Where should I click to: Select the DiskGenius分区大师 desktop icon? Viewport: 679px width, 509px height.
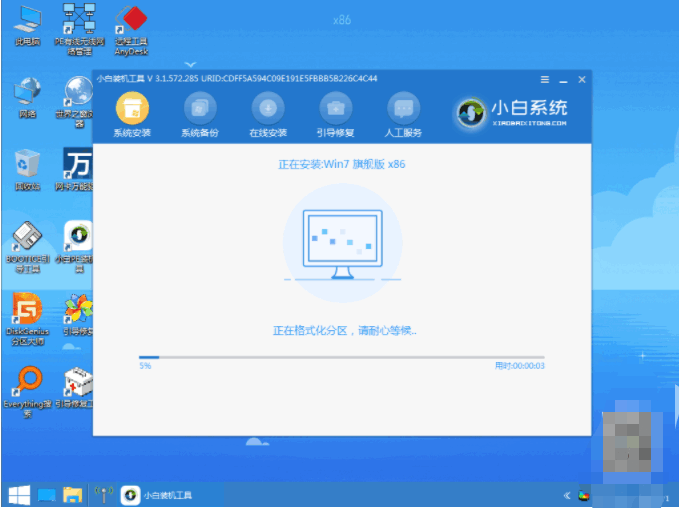coord(27,319)
